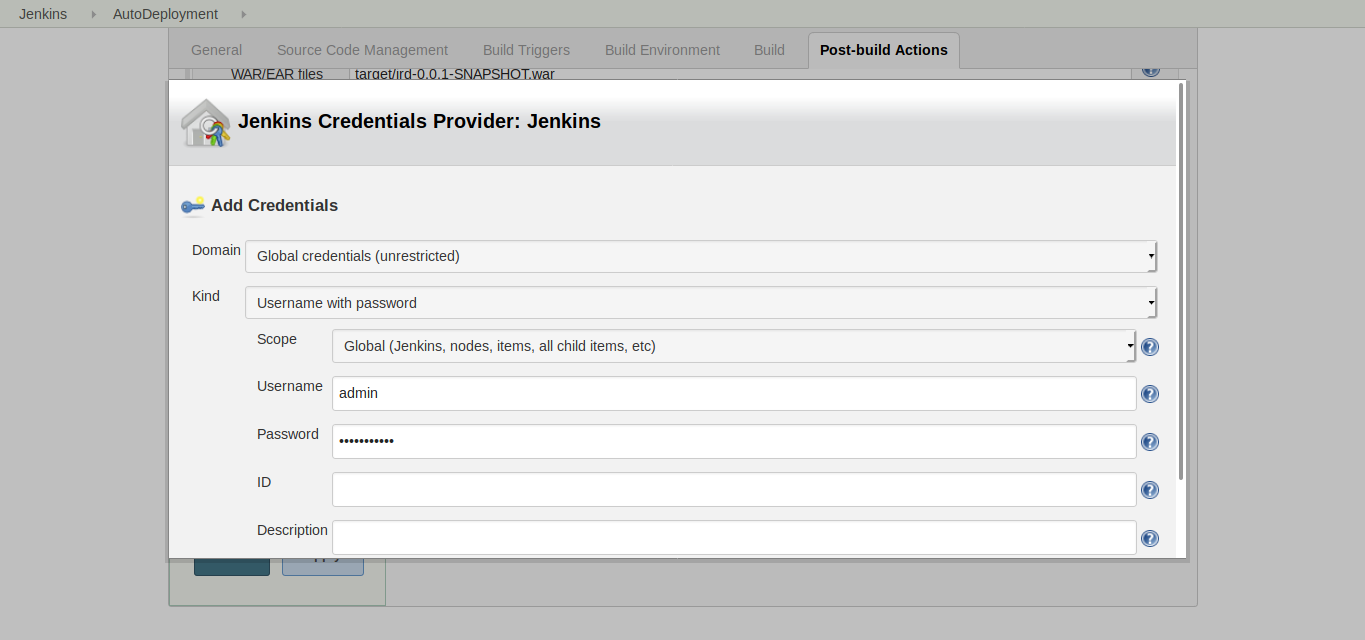Click the ID input field
This screenshot has width=1365, height=640.
[734, 489]
